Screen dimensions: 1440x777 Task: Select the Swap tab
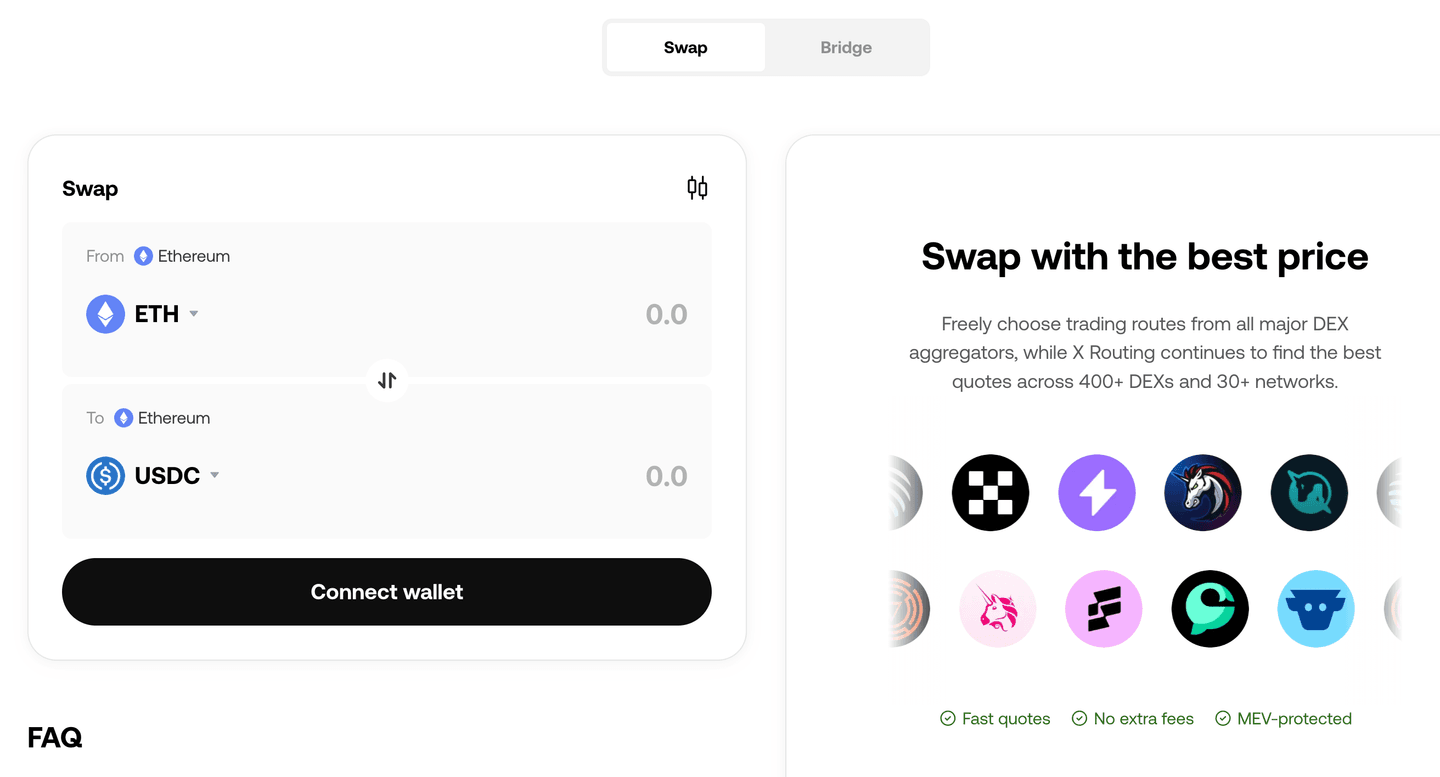(684, 47)
